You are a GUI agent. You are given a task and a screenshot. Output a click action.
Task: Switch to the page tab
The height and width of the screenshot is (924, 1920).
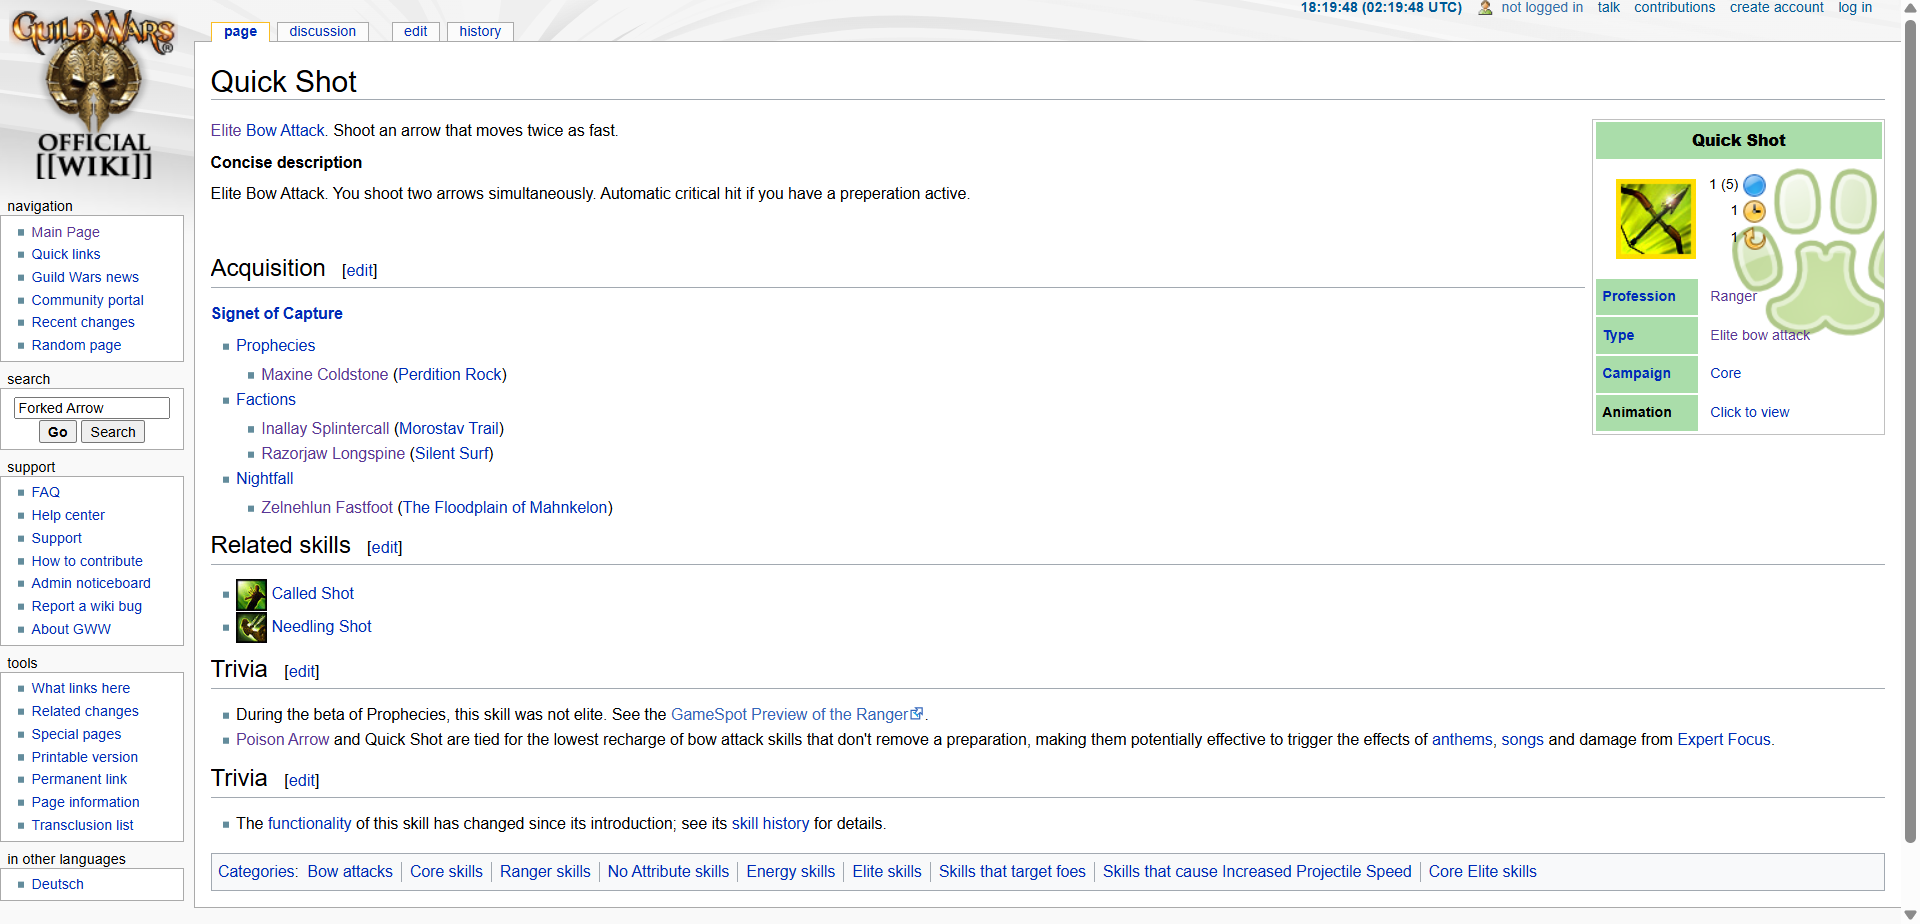pos(240,31)
